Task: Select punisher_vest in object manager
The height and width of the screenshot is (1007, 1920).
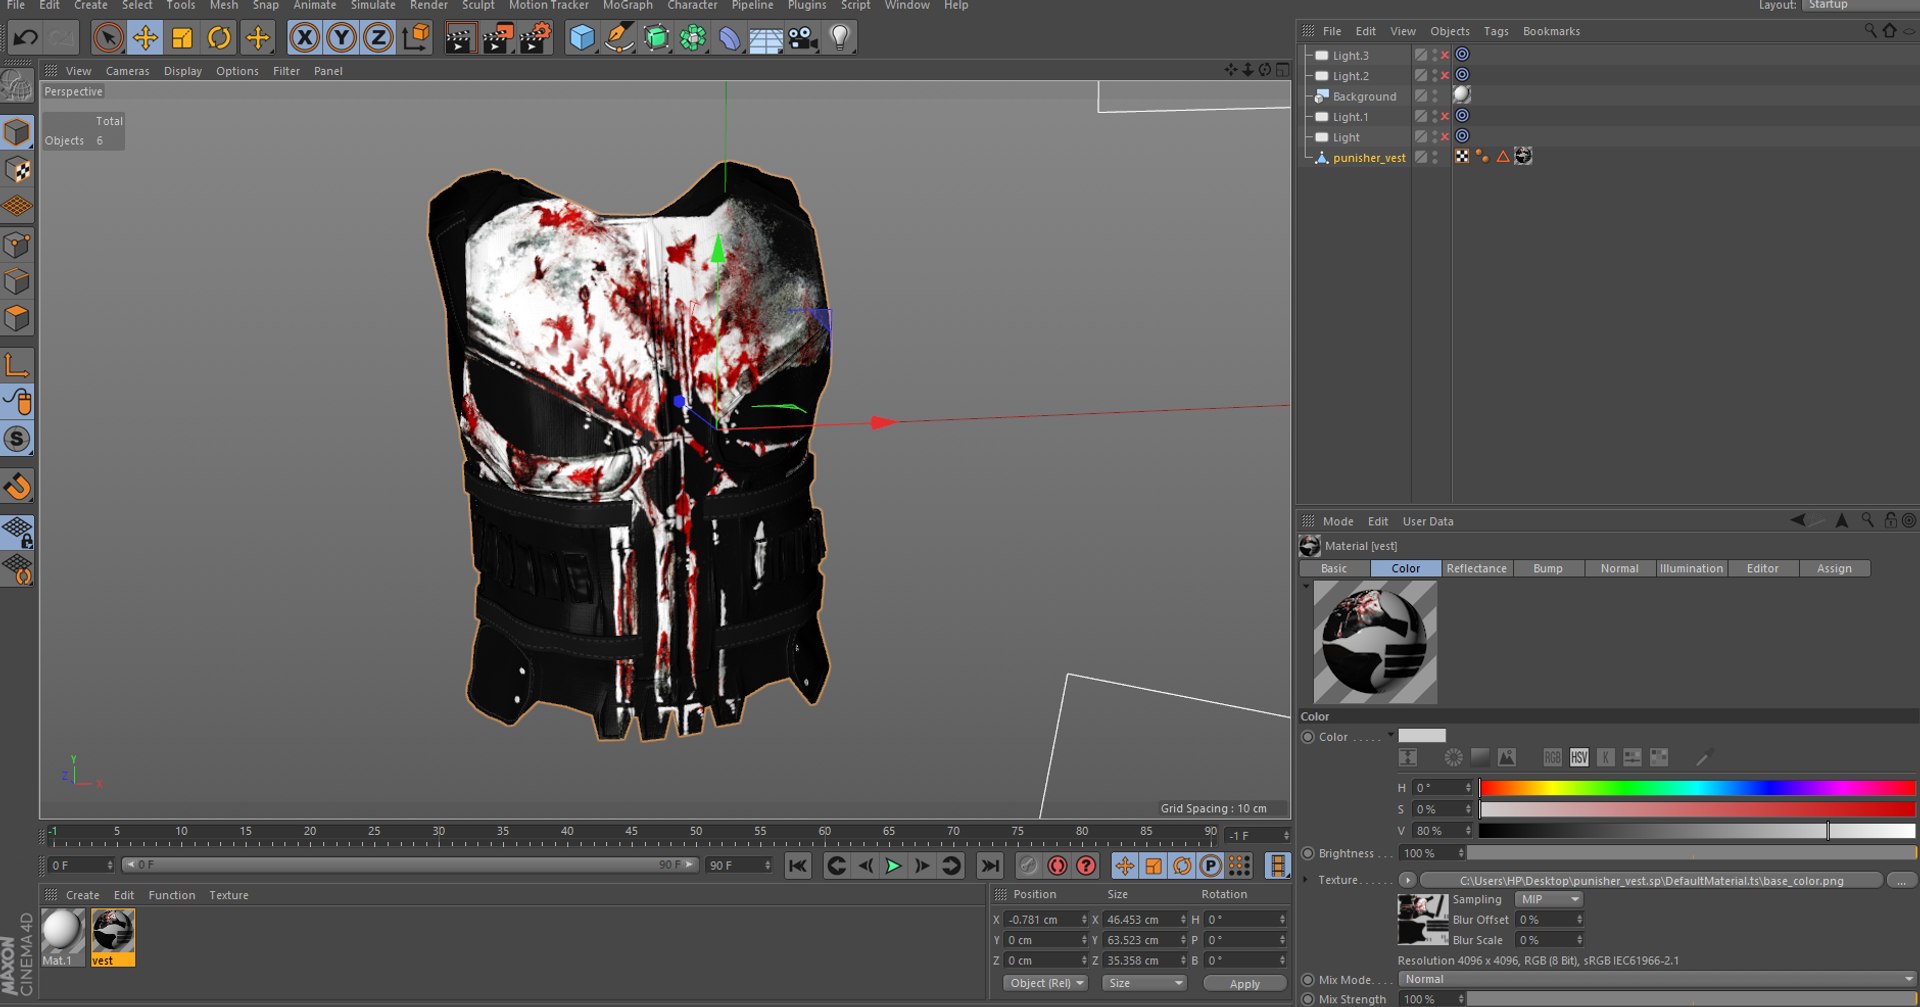Action: [1369, 158]
